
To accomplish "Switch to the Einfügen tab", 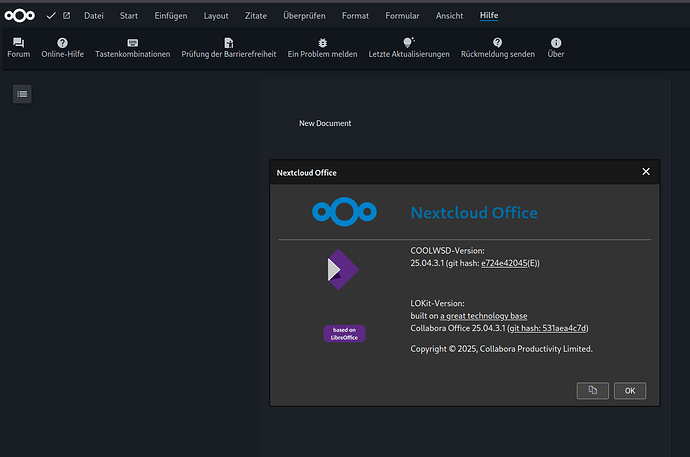I will (171, 16).
